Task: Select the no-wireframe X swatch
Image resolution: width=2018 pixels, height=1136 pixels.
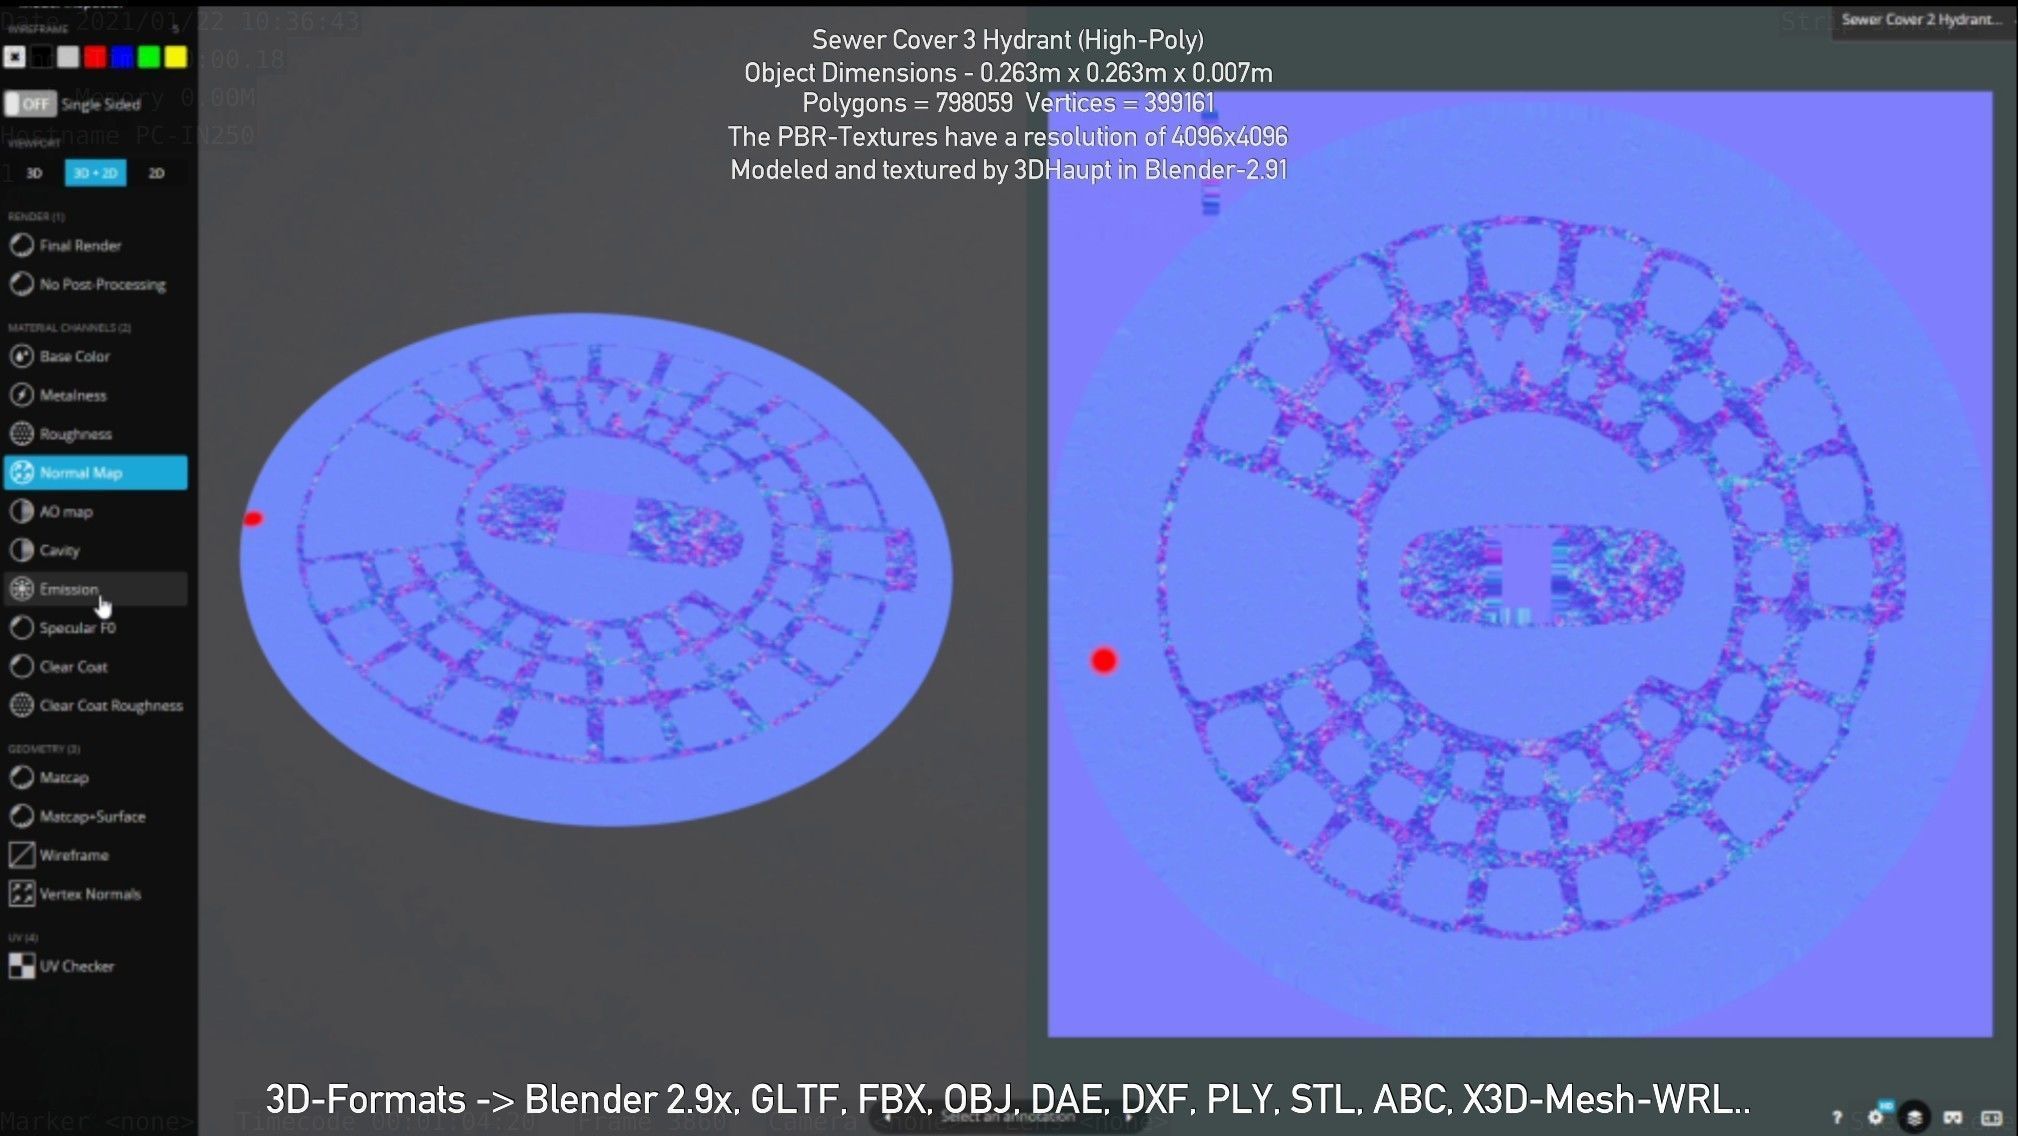Action: tap(14, 57)
